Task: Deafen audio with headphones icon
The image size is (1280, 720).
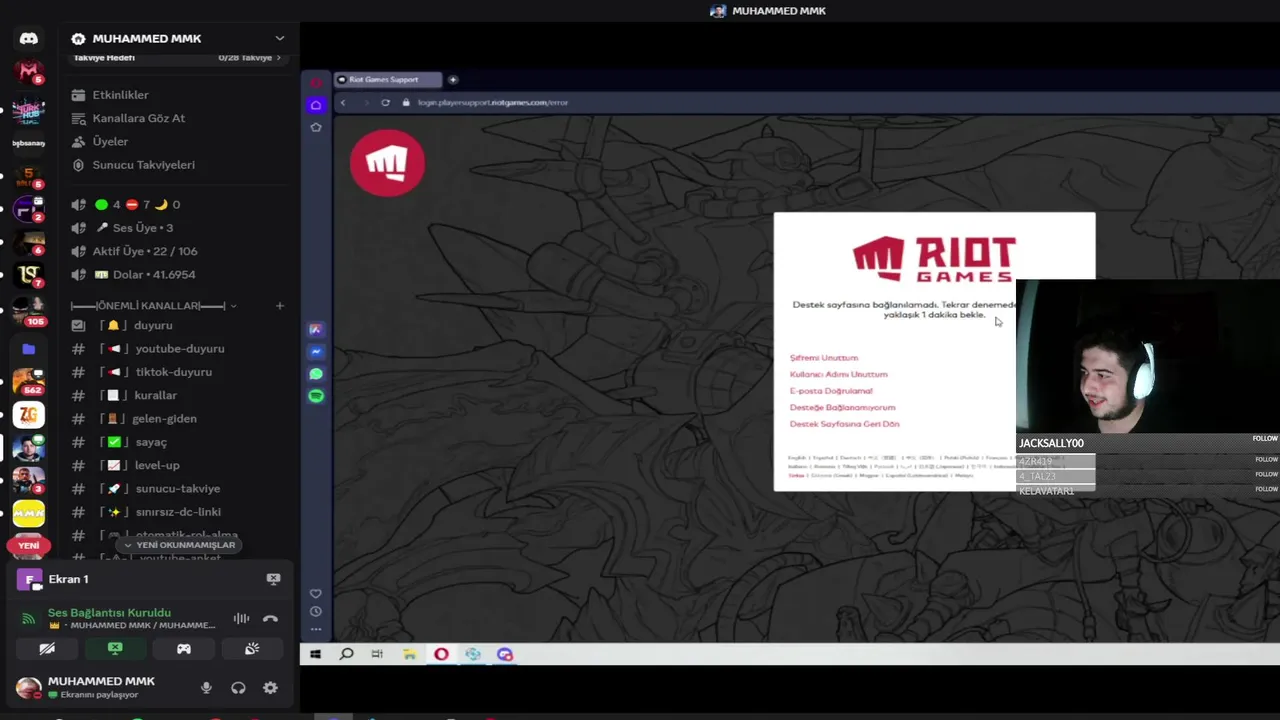Action: (238, 688)
